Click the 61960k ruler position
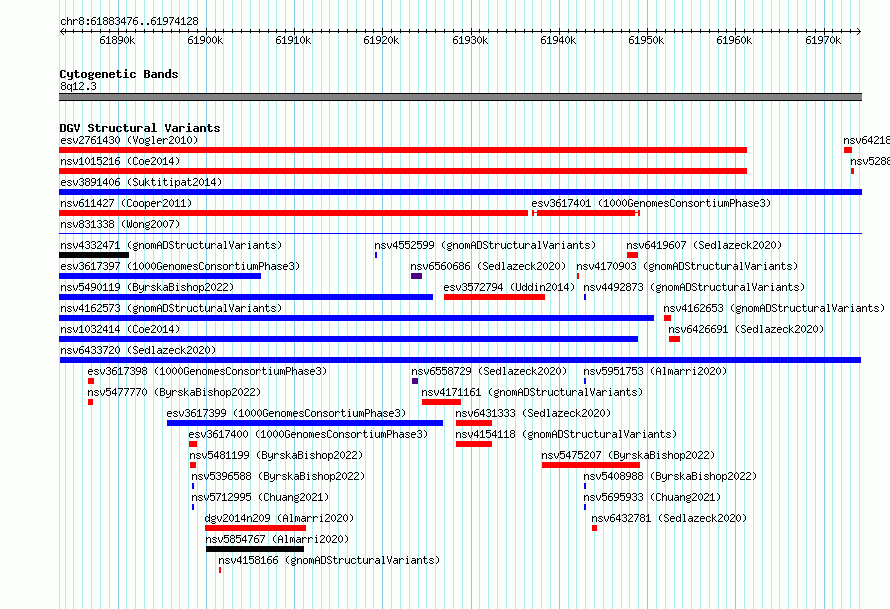Image resolution: width=890 pixels, height=609 pixels. [x=734, y=40]
